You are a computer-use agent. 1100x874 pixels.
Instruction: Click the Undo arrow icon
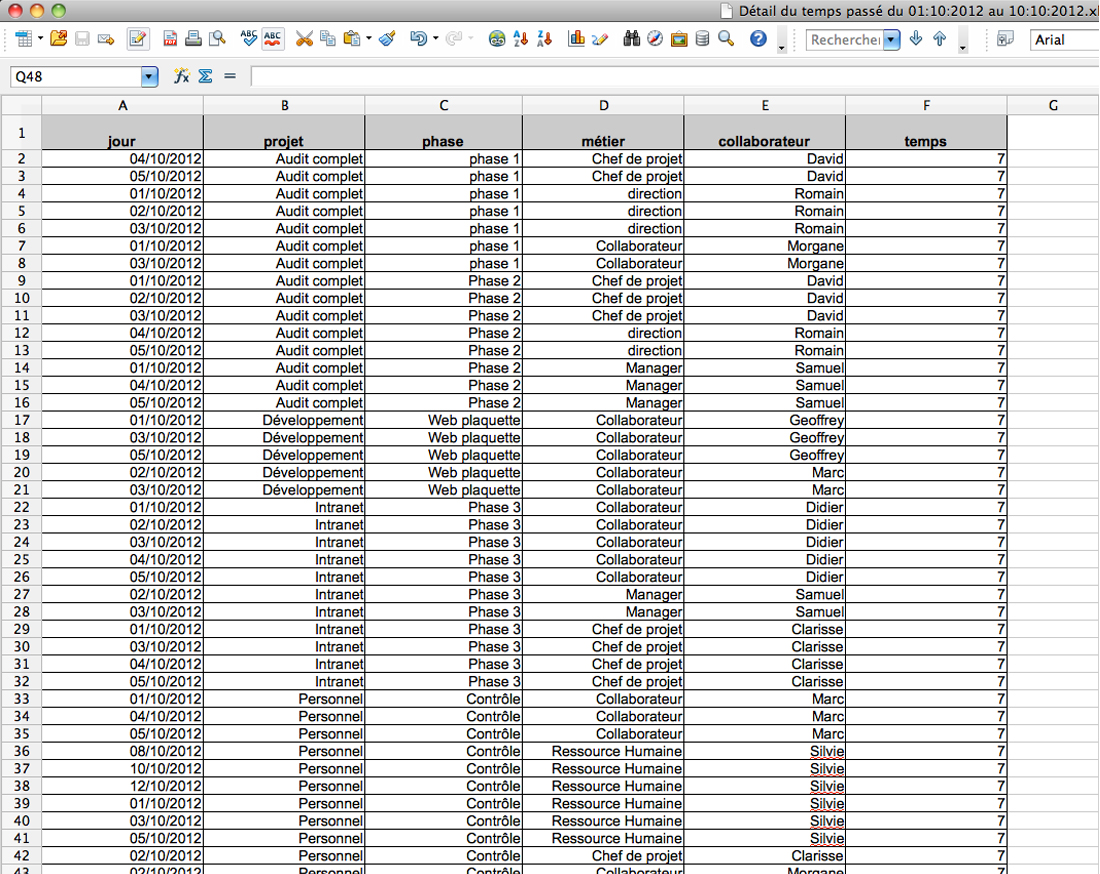pos(418,39)
